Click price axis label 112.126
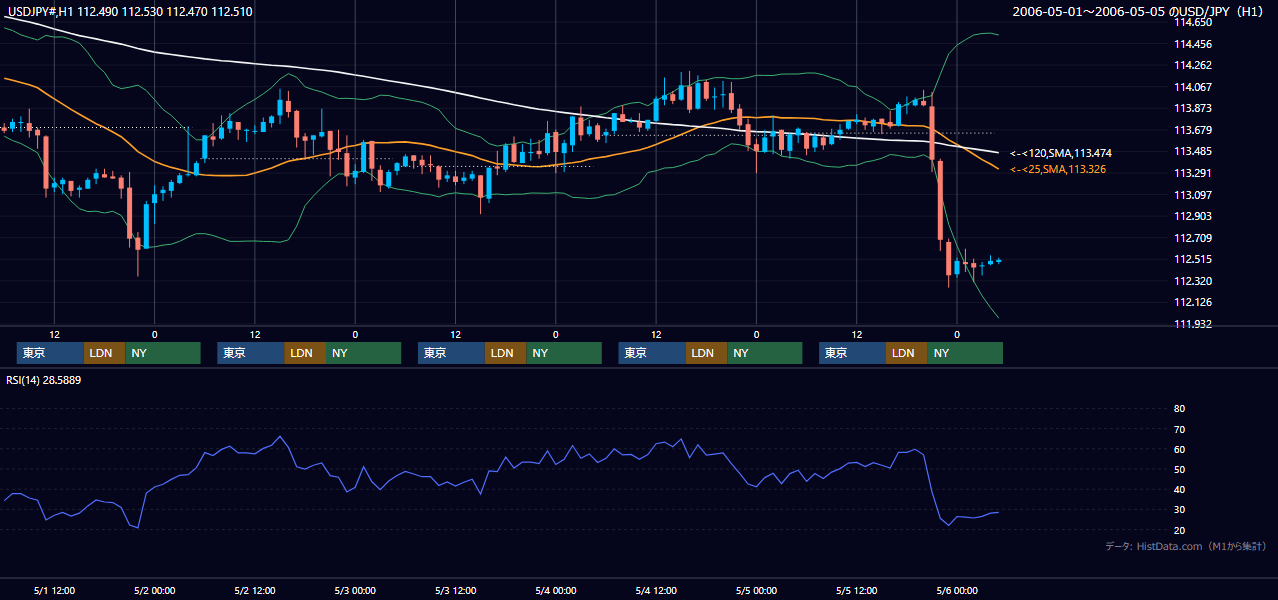The image size is (1278, 600). click(1192, 302)
